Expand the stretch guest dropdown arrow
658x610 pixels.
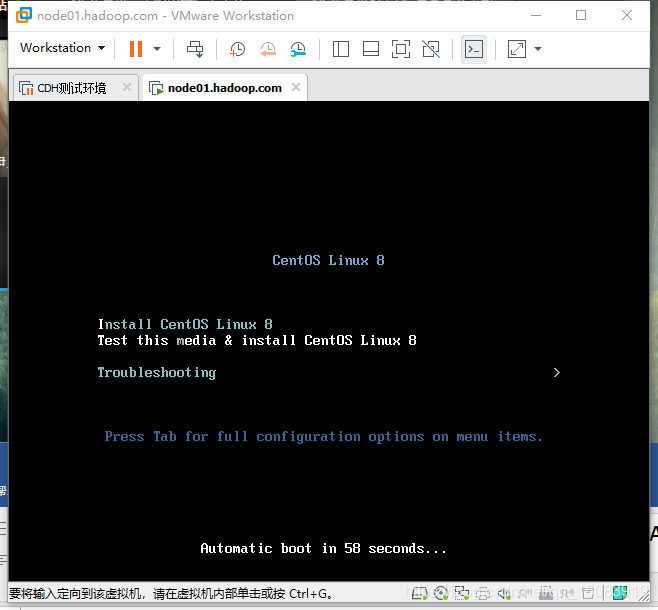coord(538,49)
